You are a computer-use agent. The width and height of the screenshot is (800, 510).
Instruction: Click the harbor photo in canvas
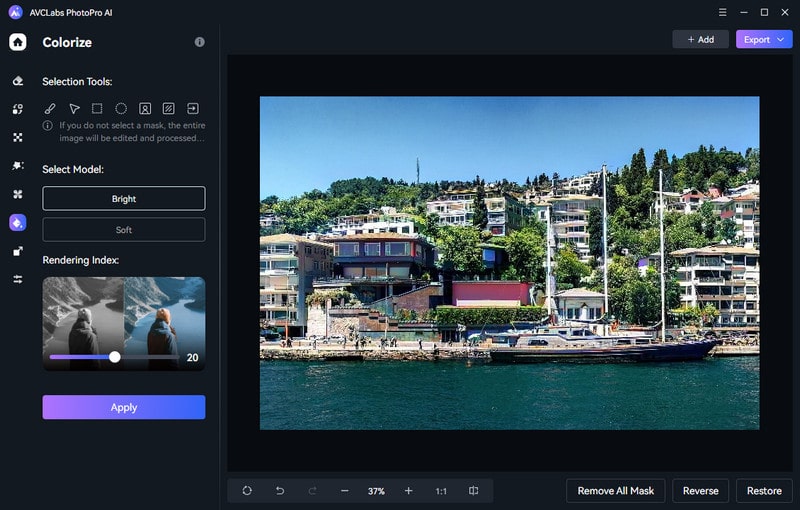click(509, 263)
